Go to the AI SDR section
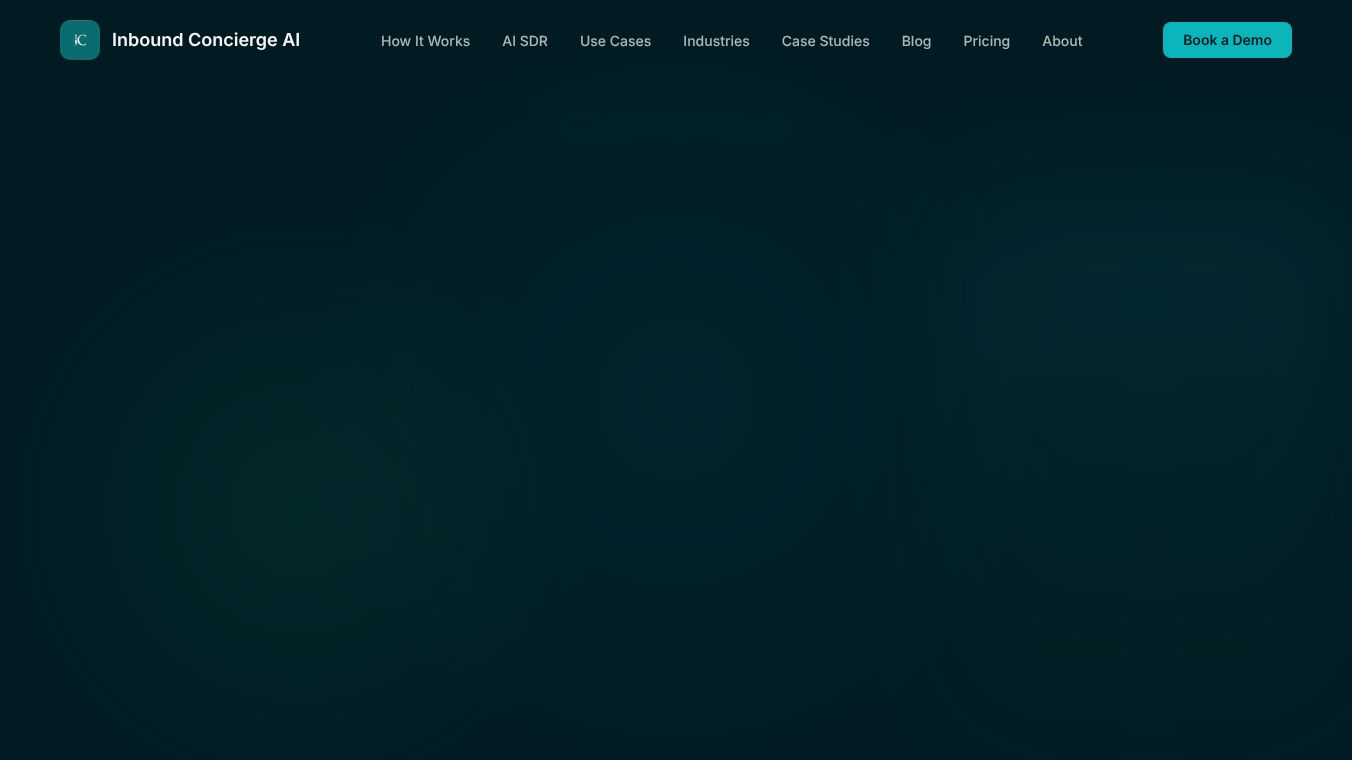The height and width of the screenshot is (760, 1352). (x=525, y=41)
